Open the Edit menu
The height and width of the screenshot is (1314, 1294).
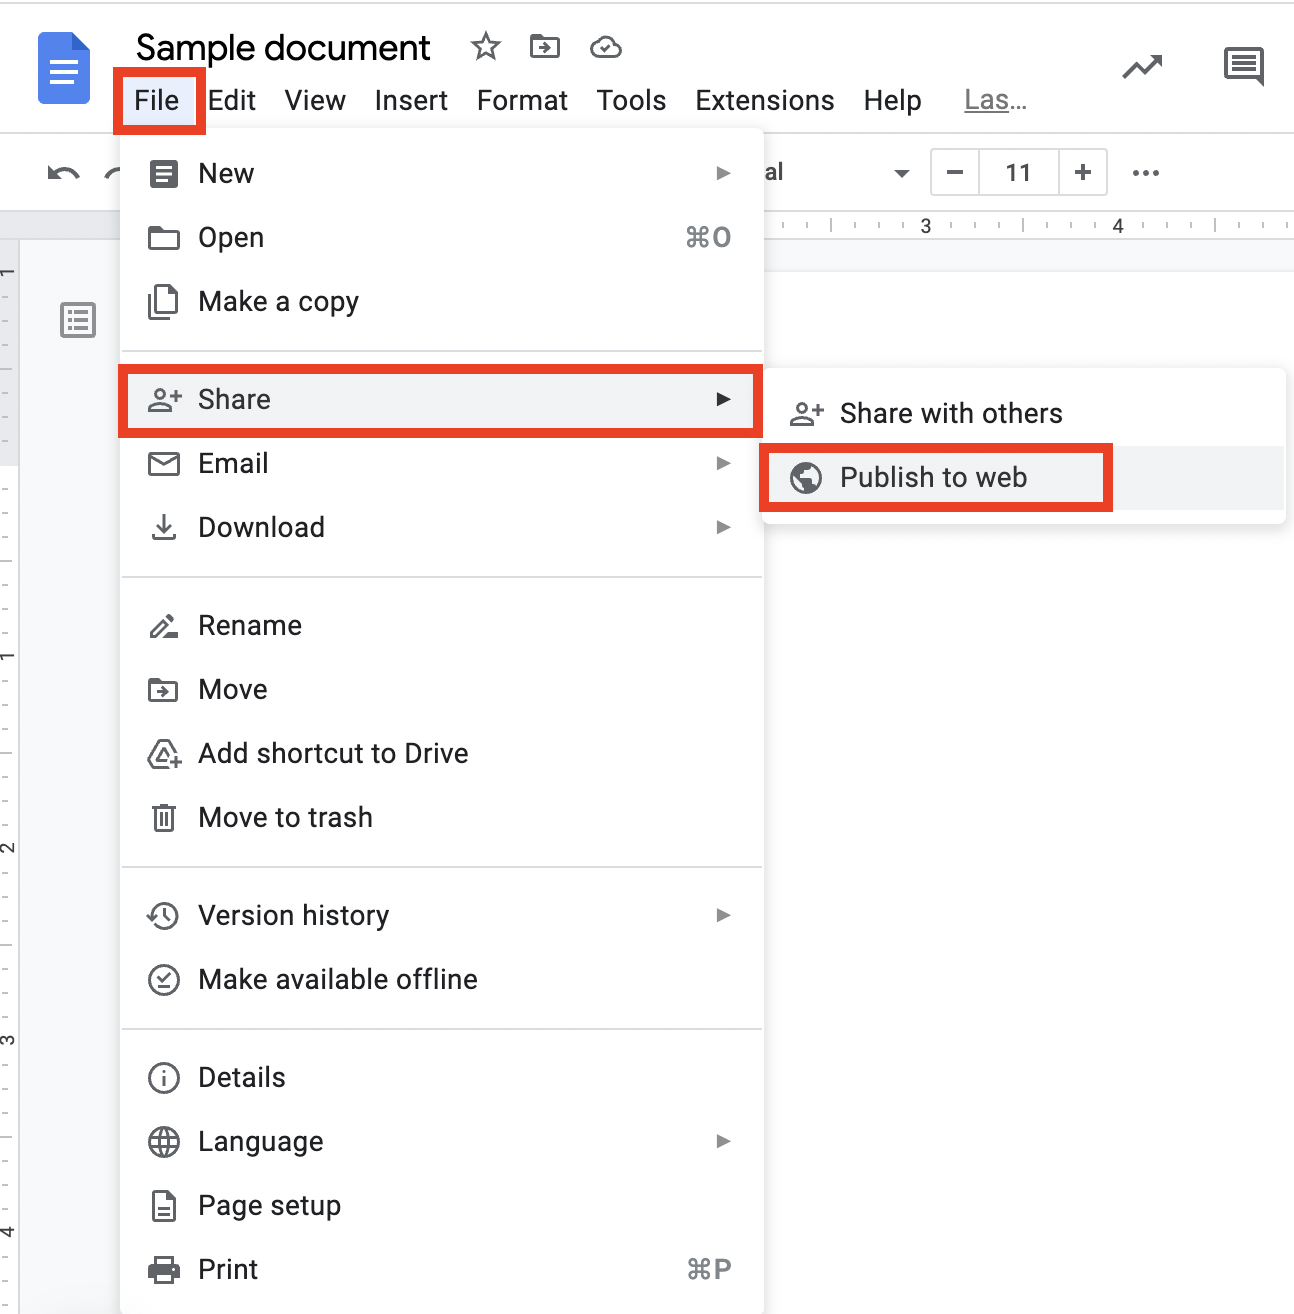click(232, 100)
